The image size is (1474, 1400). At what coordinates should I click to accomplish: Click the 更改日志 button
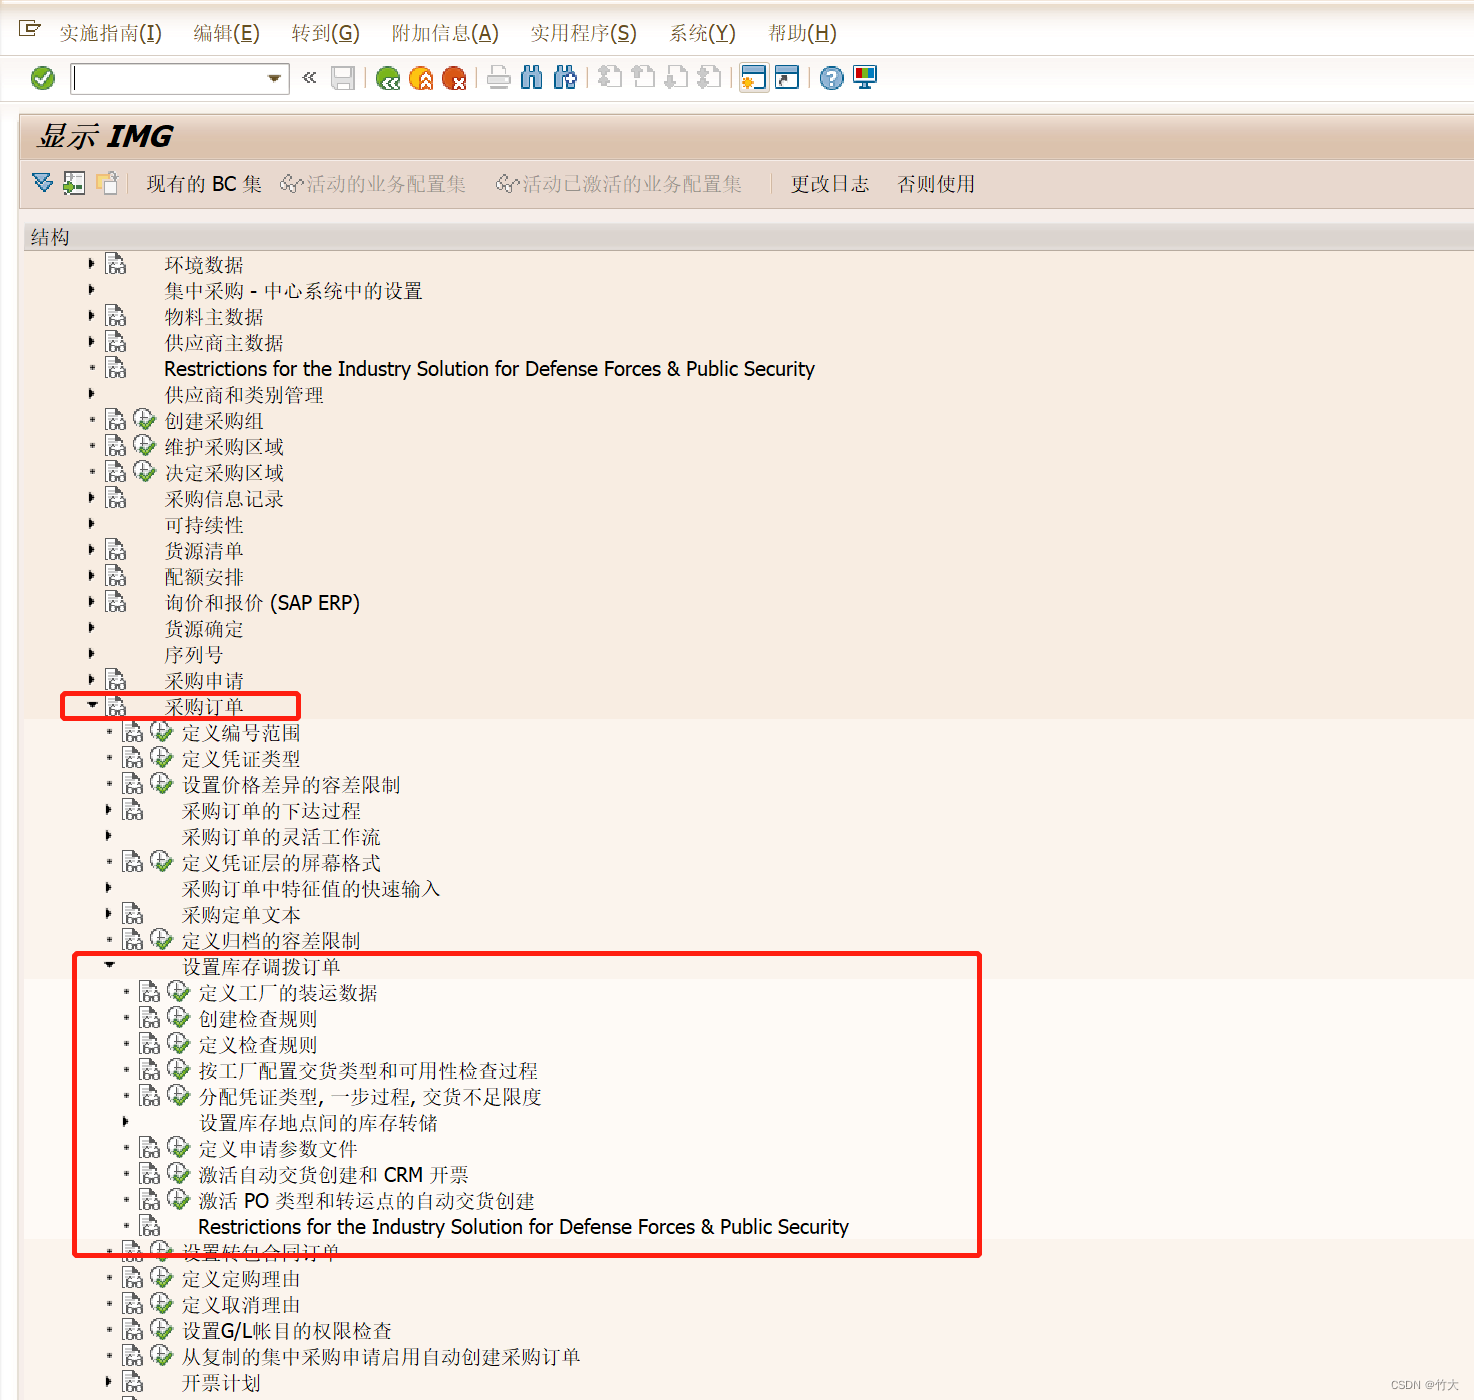829,184
